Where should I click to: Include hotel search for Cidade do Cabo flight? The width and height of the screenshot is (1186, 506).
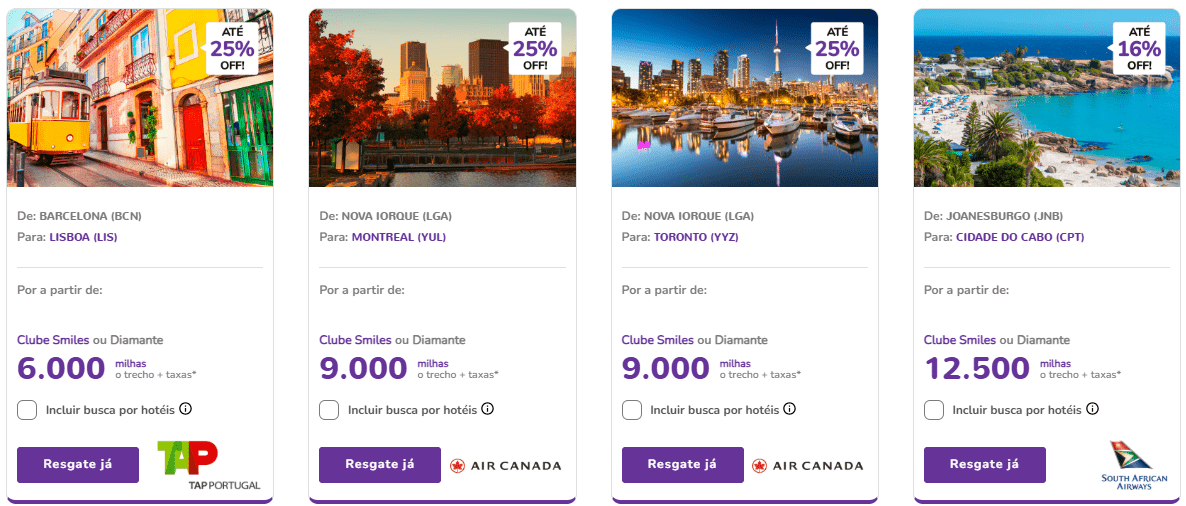(934, 410)
